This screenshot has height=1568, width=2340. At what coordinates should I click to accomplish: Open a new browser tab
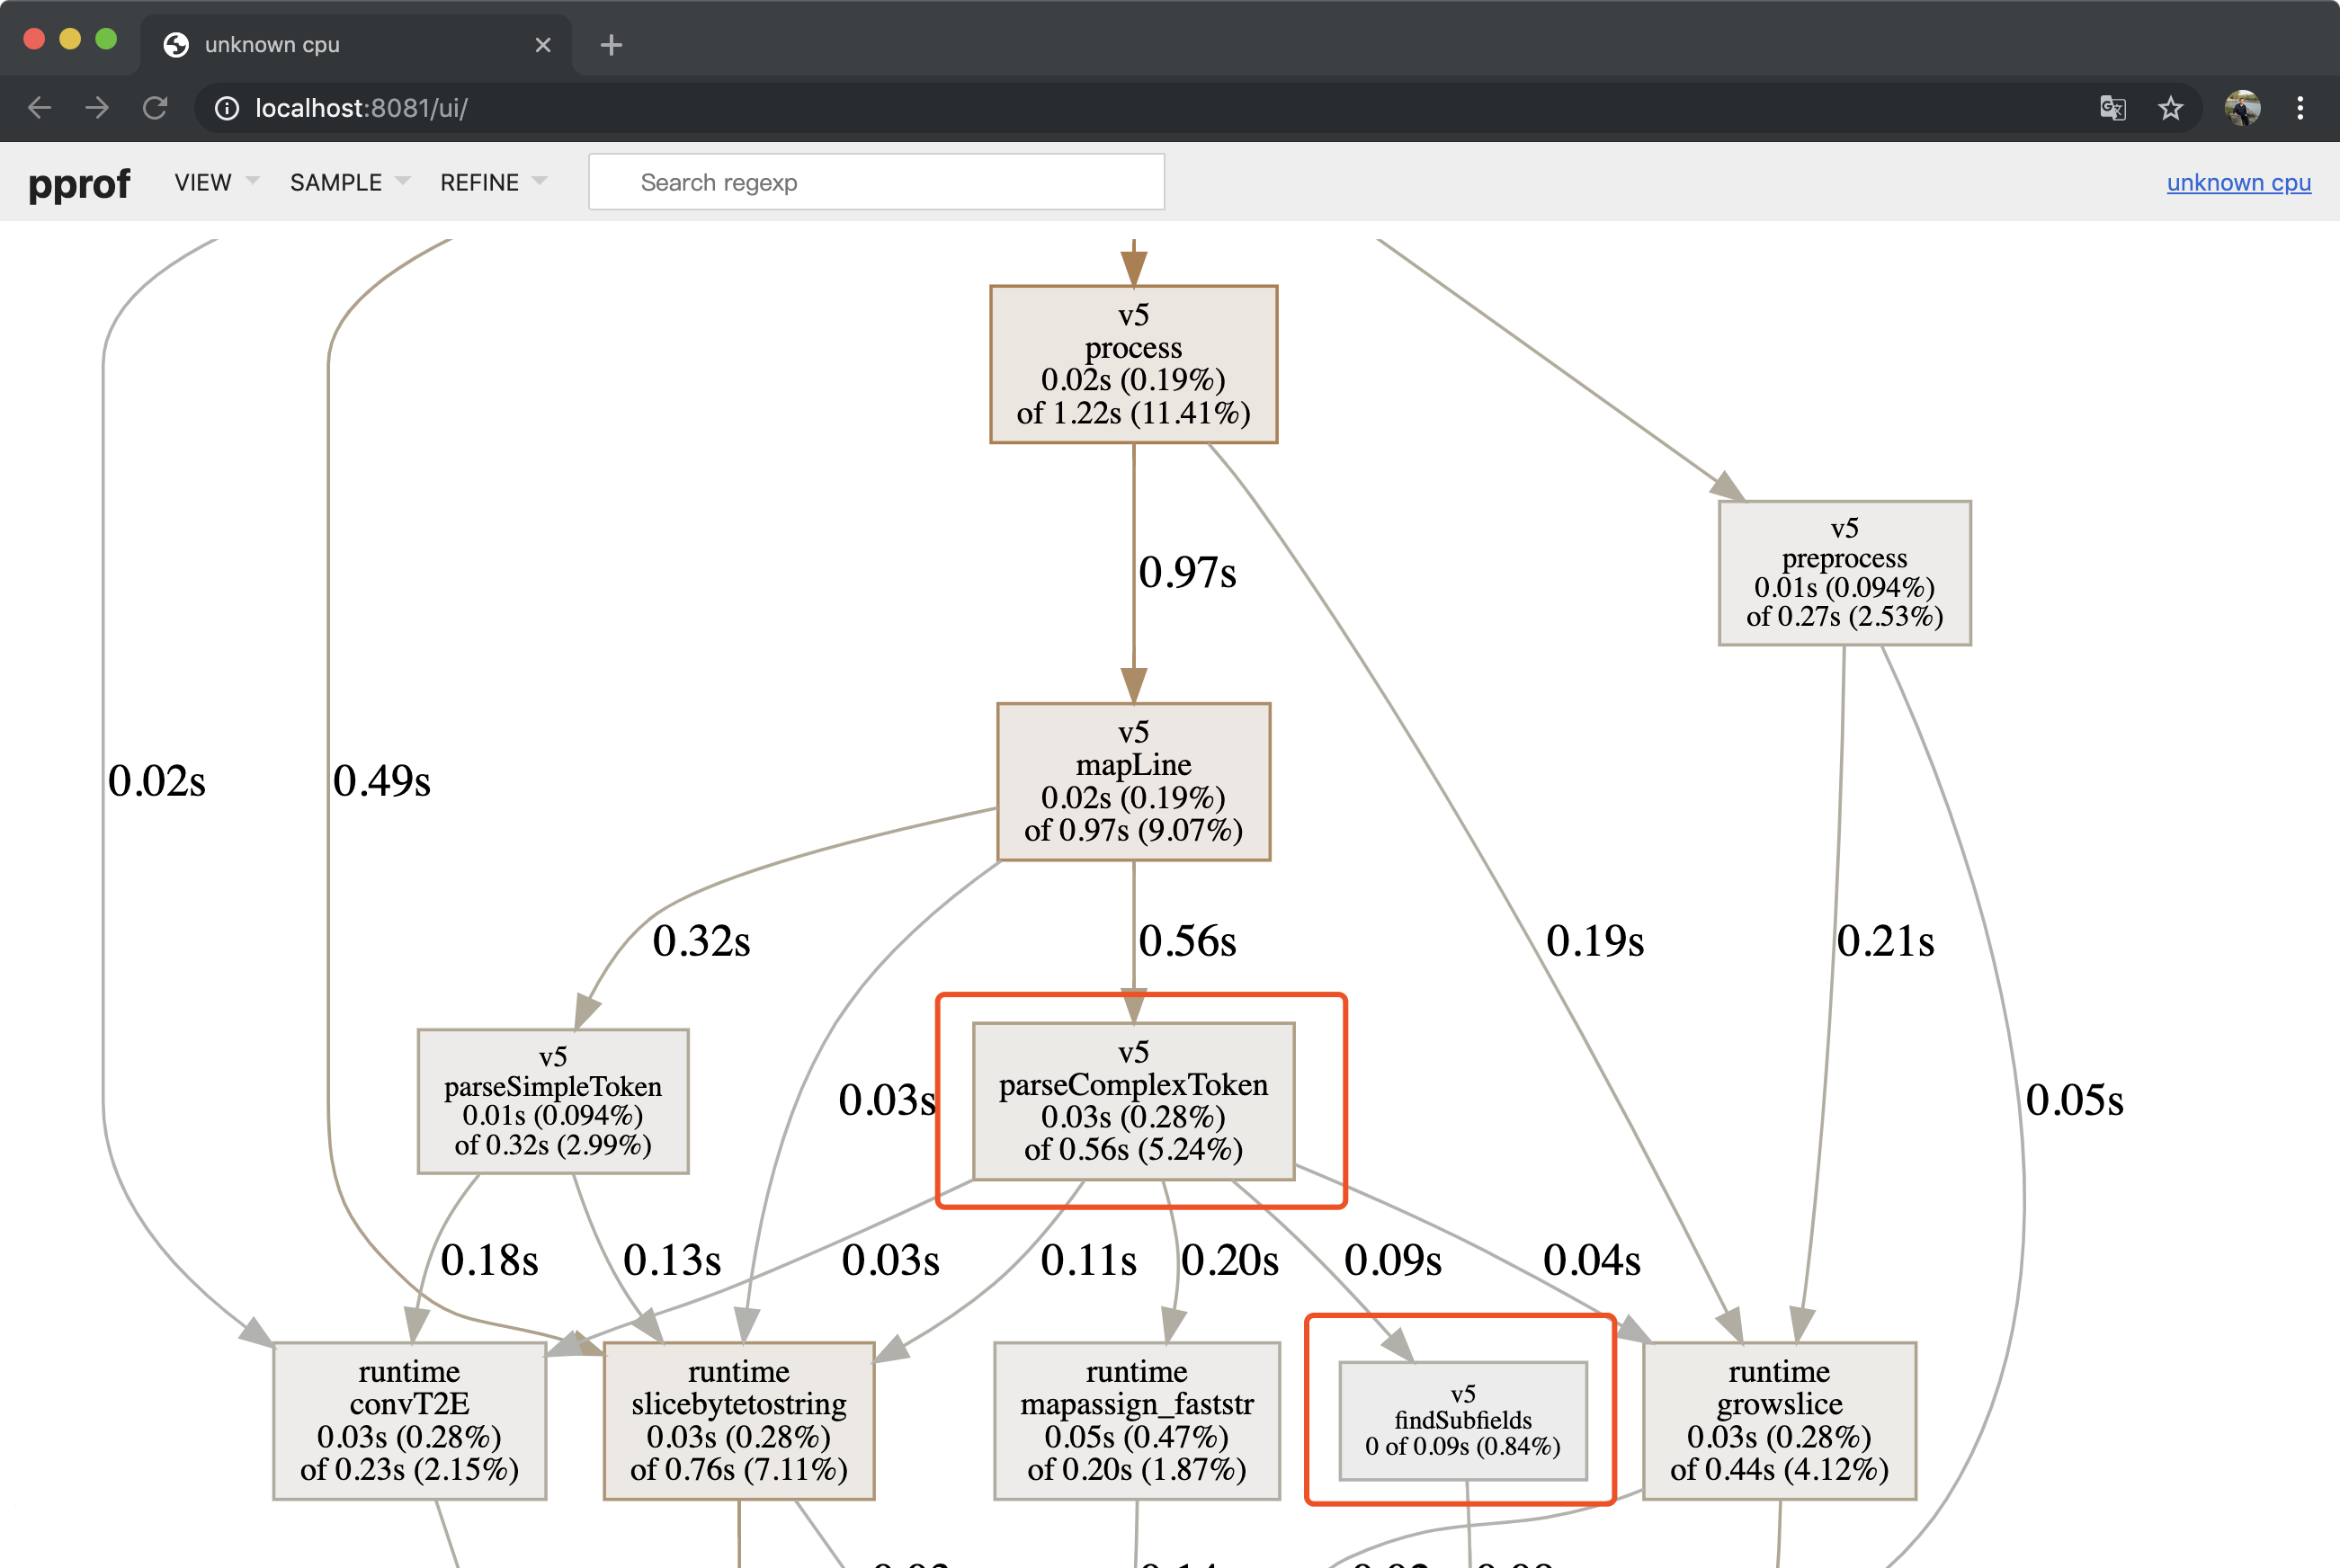click(611, 44)
